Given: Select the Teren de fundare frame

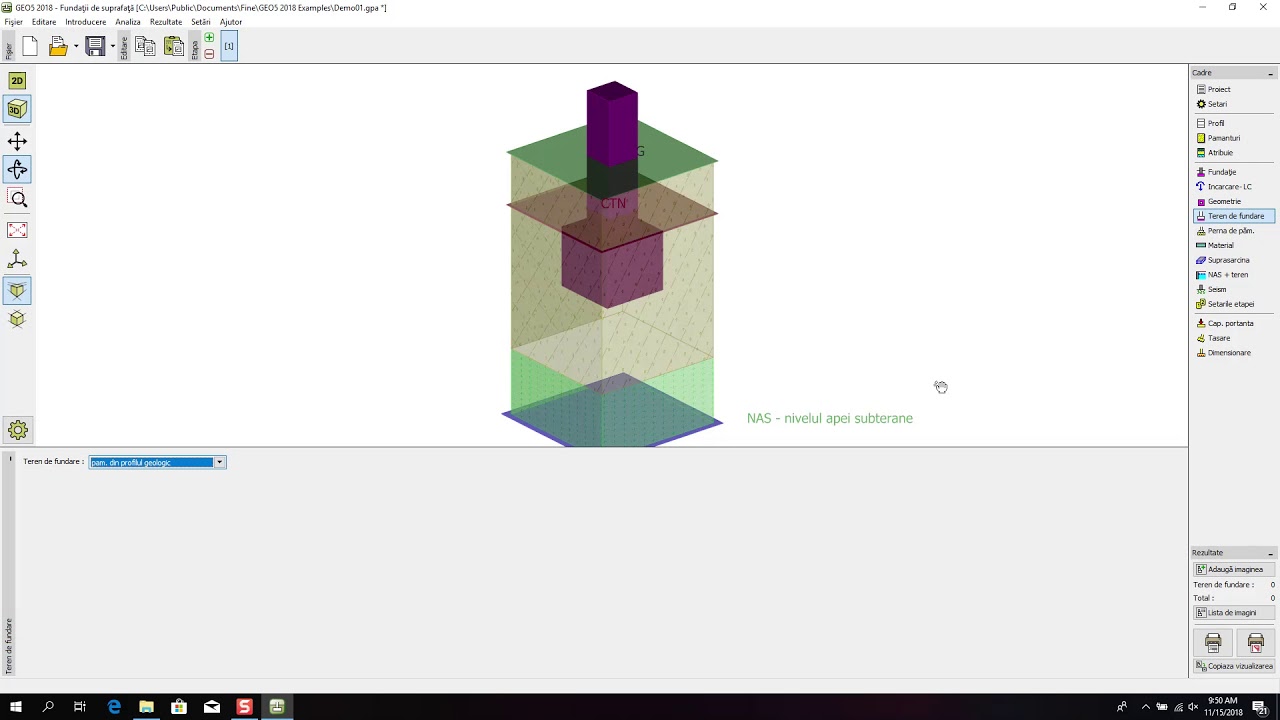Looking at the screenshot, I should (1234, 216).
